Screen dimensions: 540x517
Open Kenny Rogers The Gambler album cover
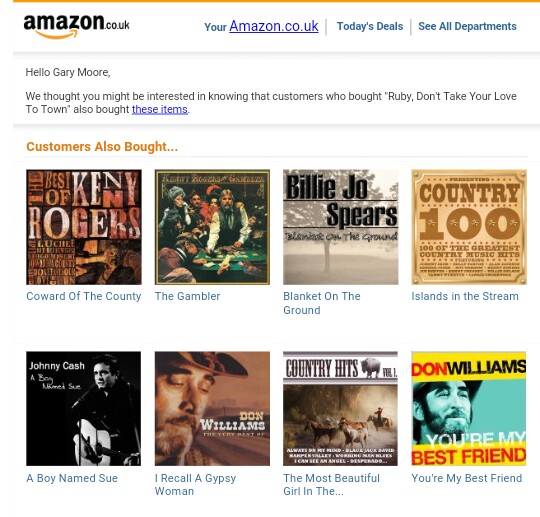pos(212,227)
